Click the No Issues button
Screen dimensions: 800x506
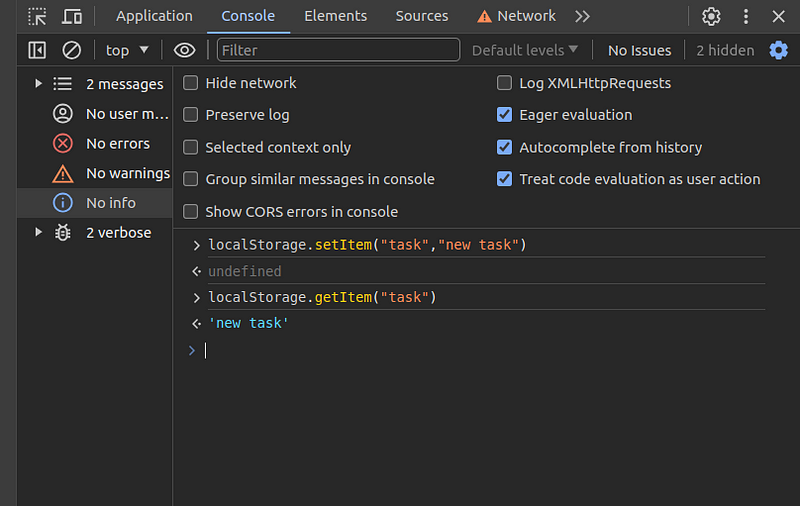pyautogui.click(x=639, y=50)
